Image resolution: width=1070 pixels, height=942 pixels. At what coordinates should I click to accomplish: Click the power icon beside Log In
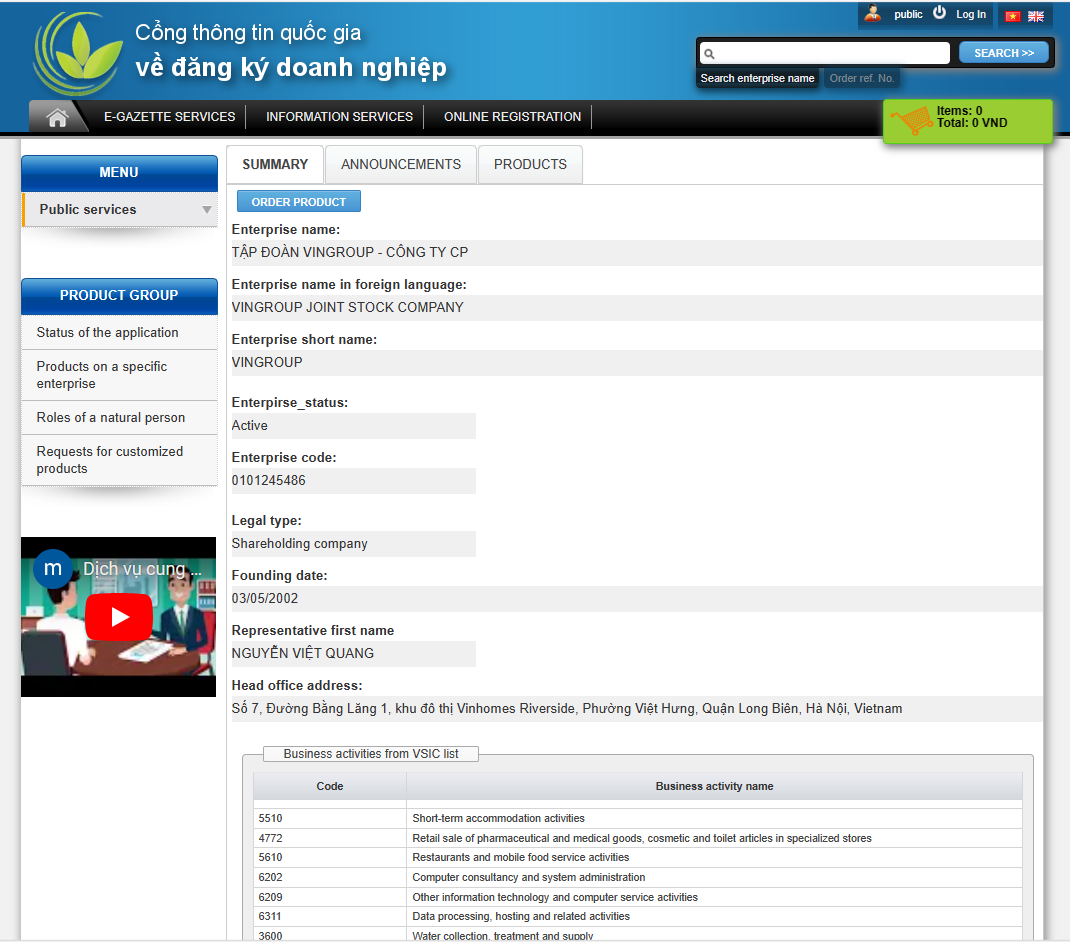click(x=939, y=13)
